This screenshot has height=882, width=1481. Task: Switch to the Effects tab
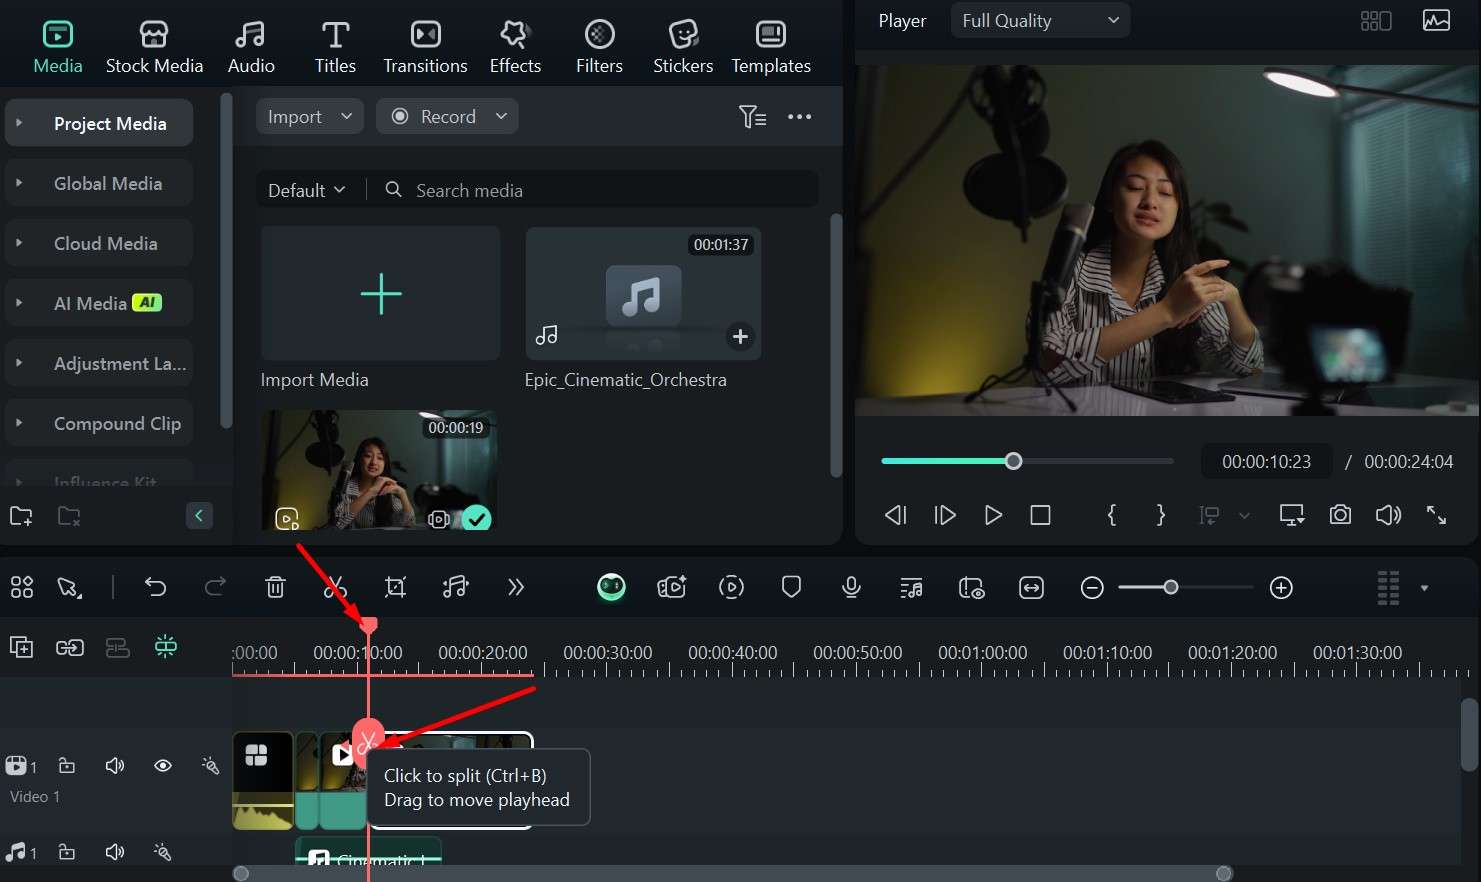coord(515,47)
